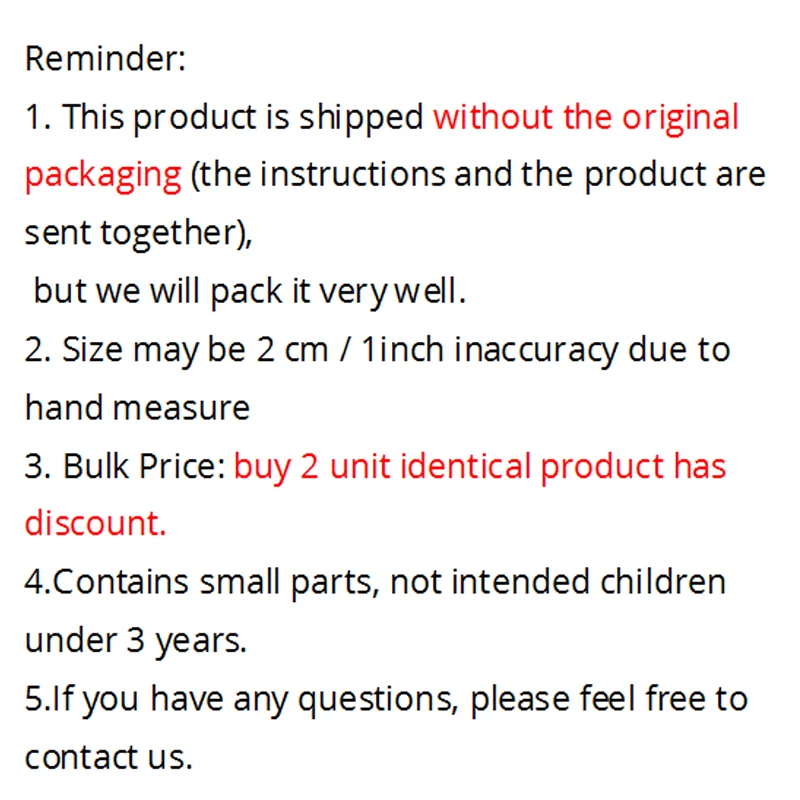Click 'If you have any questions' line
The image size is (800, 800).
[x=252, y=698]
